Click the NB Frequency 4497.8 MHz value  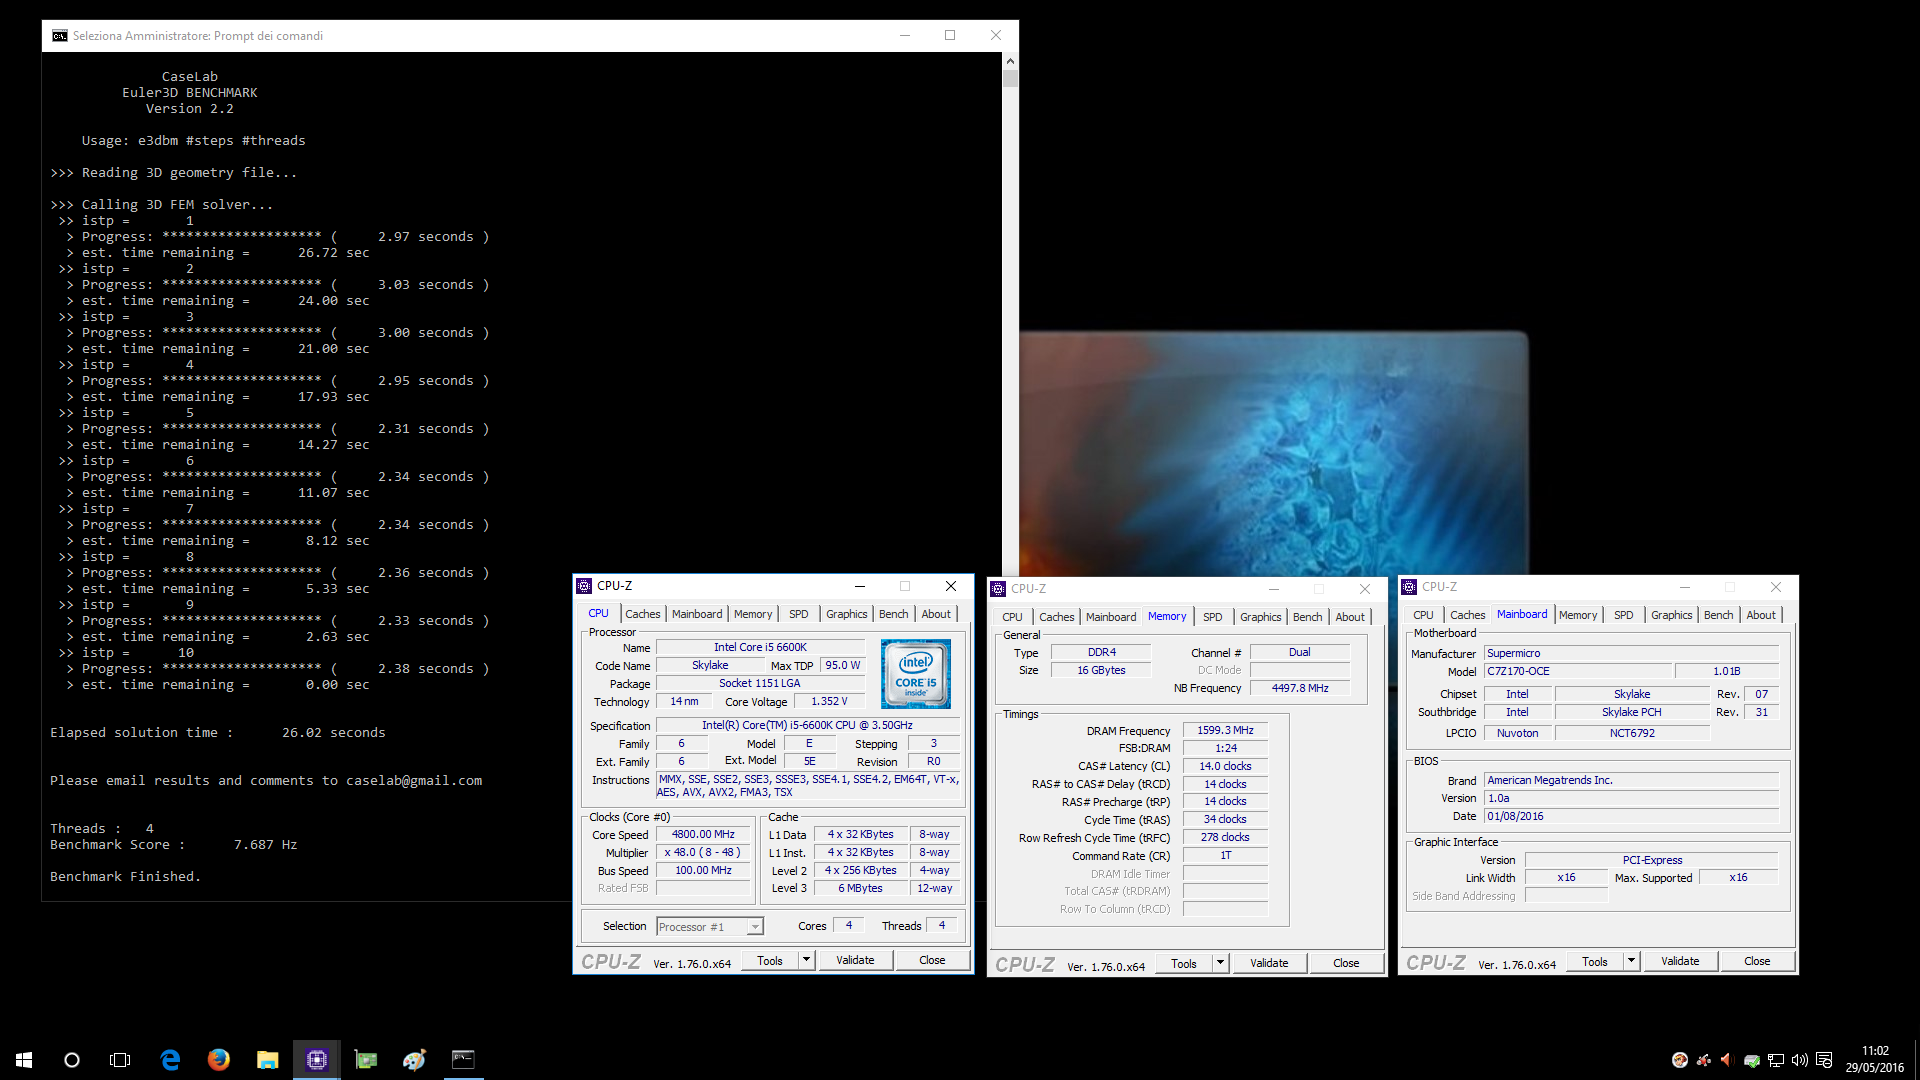pyautogui.click(x=1300, y=688)
